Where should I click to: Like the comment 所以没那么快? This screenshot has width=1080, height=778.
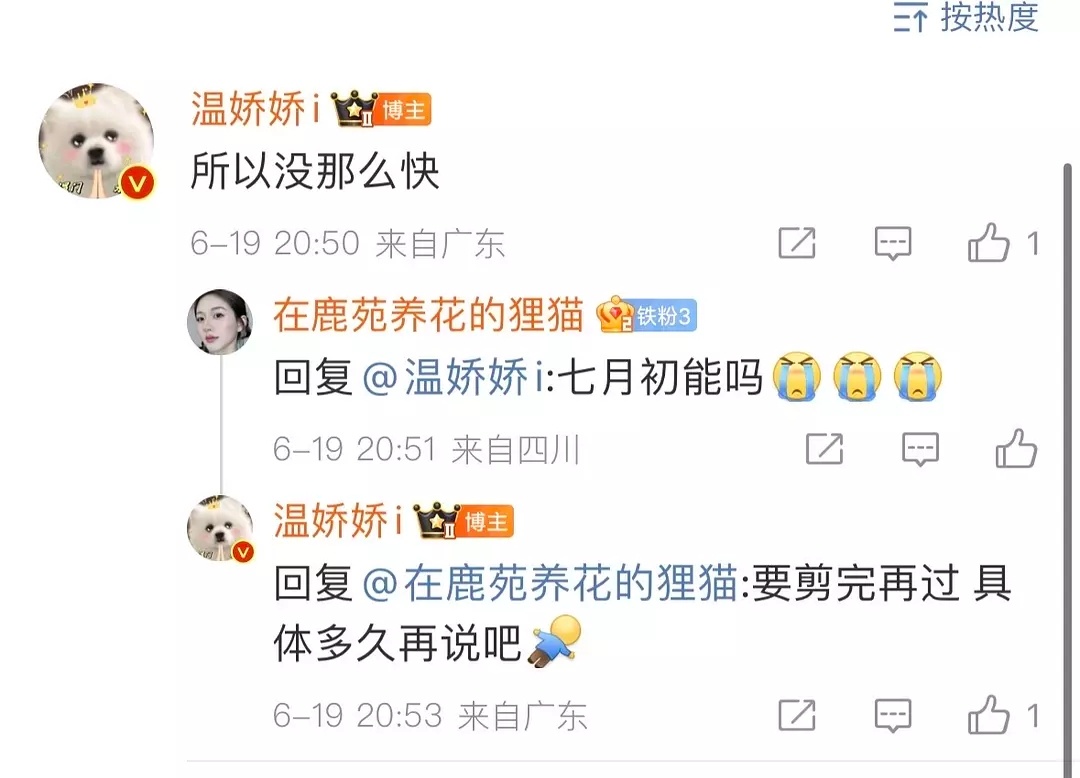click(x=988, y=242)
